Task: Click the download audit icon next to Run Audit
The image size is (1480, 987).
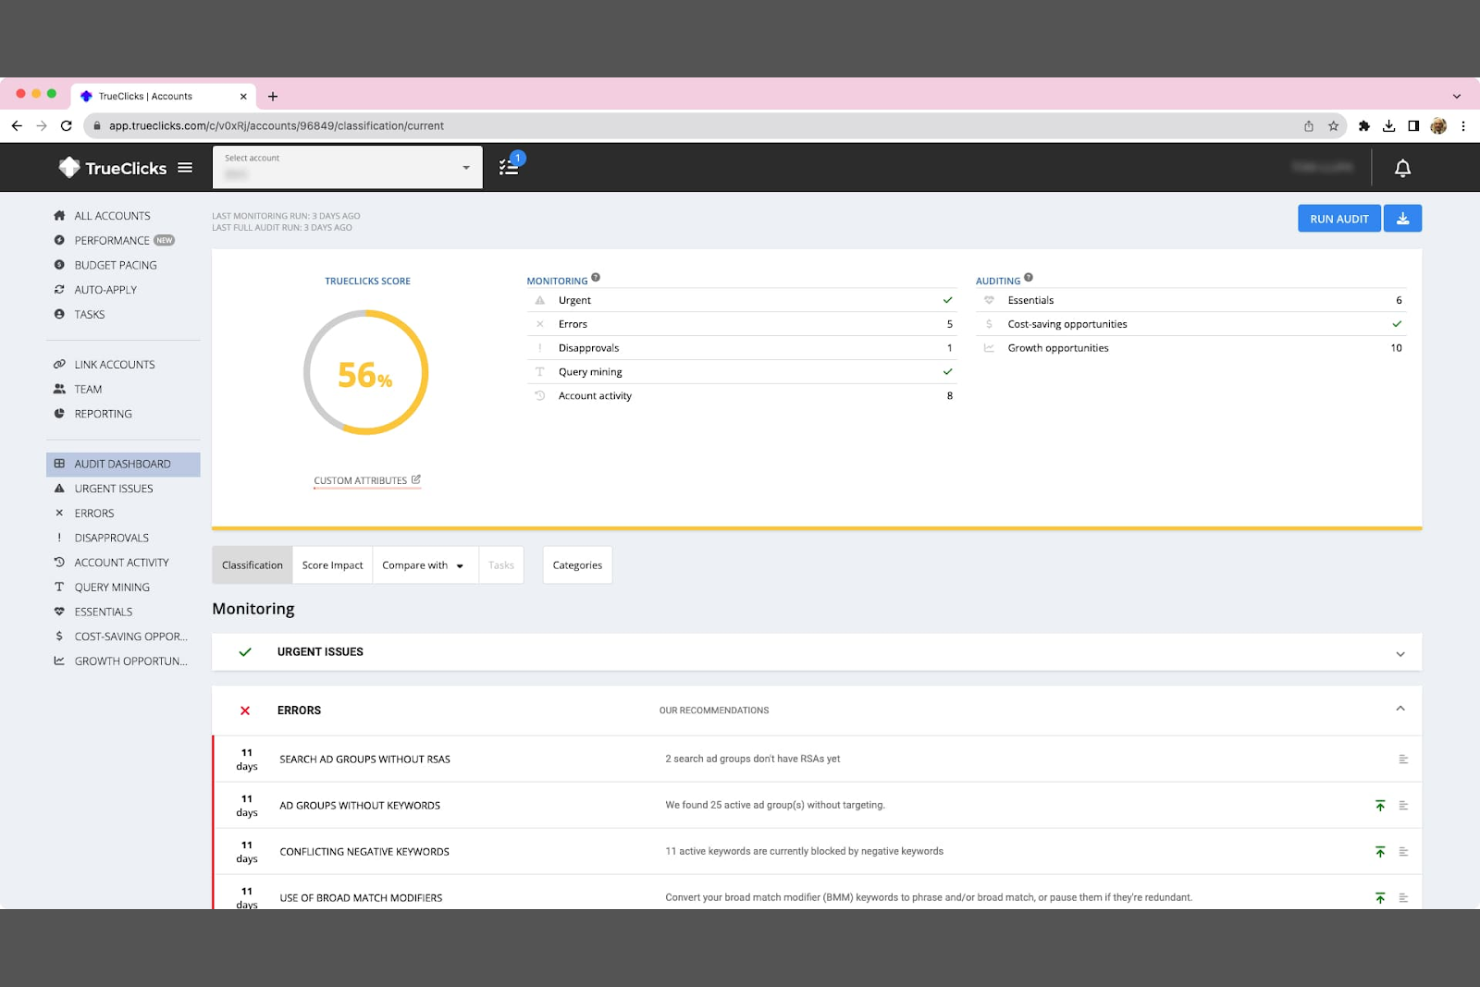Action: [x=1402, y=218]
